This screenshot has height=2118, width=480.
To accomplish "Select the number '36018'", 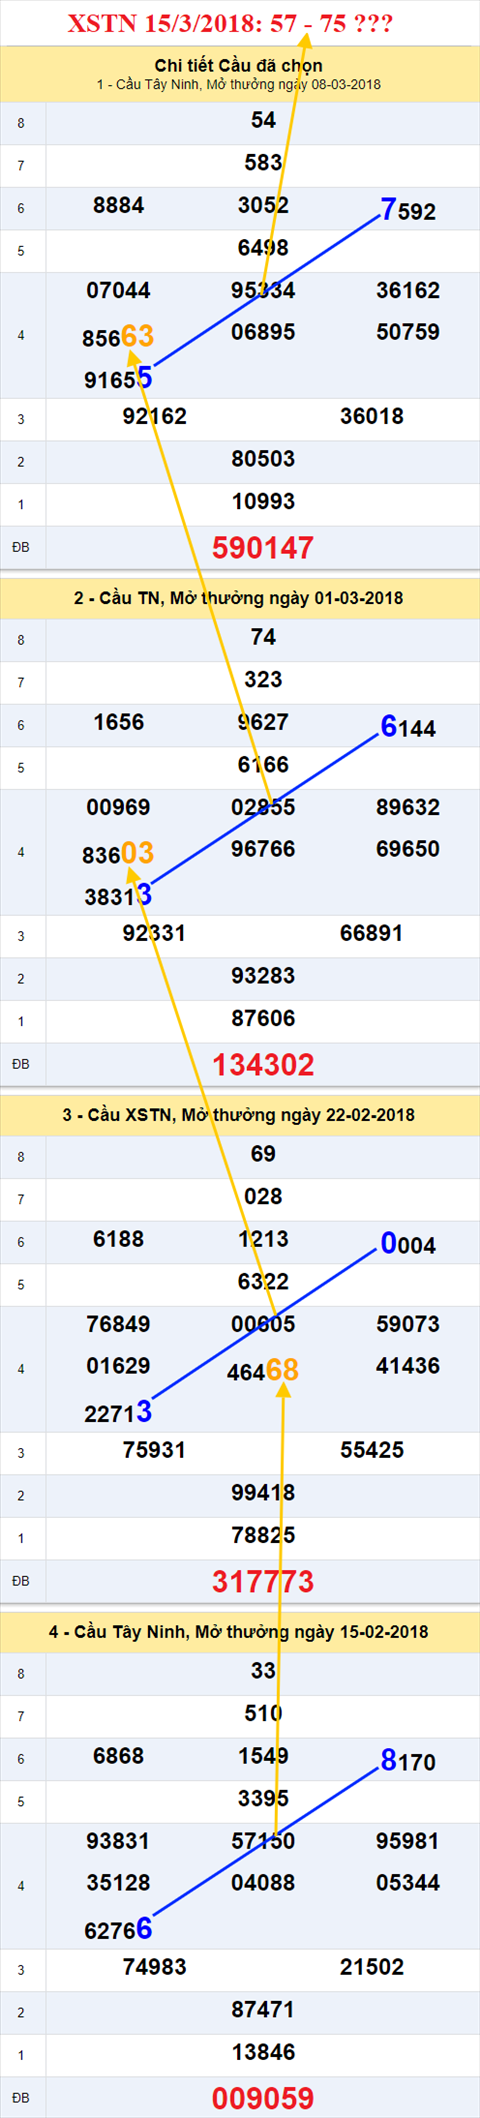I will click(x=372, y=416).
